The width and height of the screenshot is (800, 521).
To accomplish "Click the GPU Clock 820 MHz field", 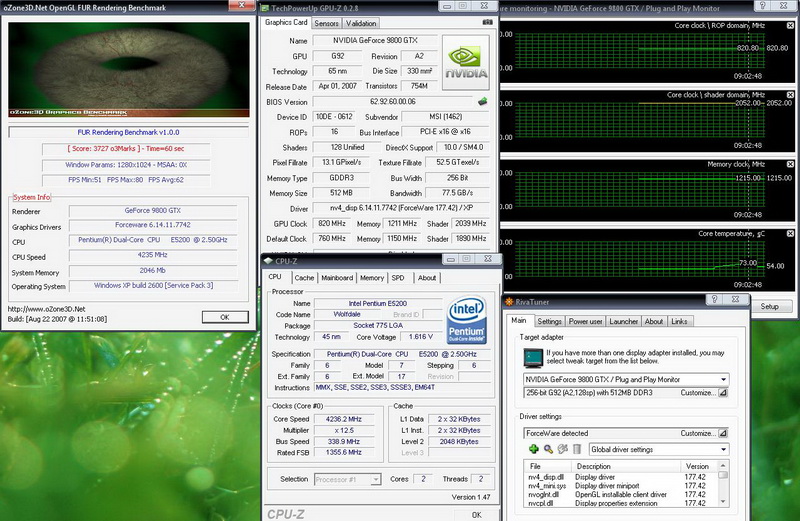I will (x=332, y=224).
